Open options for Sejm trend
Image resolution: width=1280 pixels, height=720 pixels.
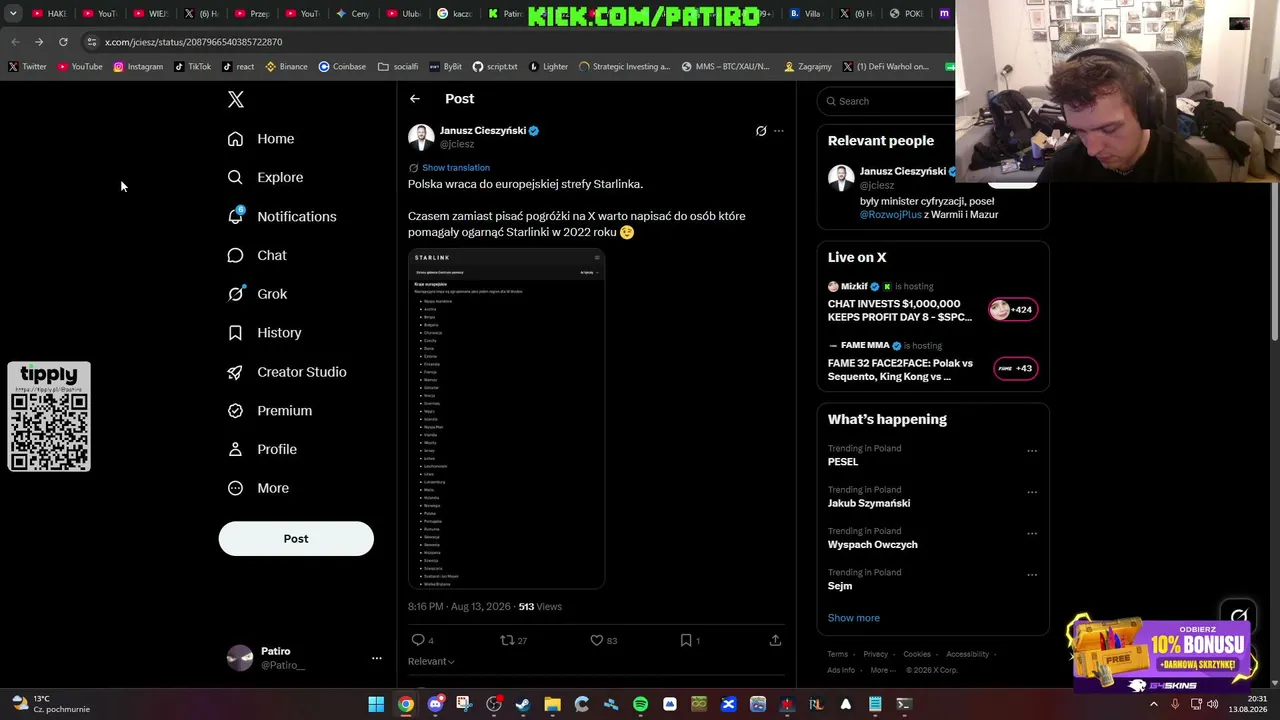pos(1032,575)
